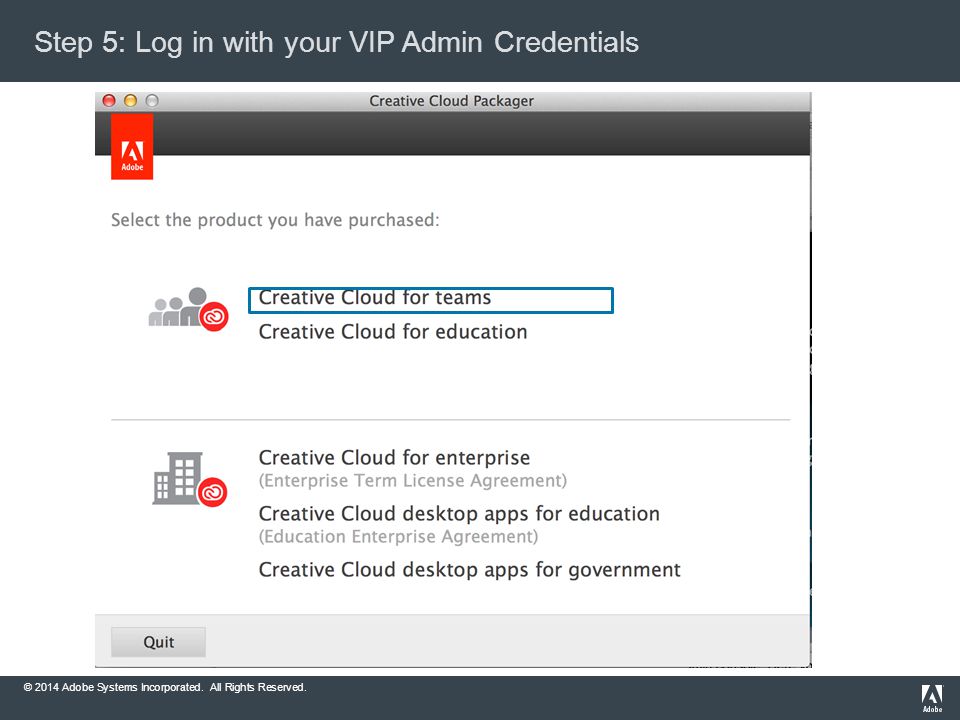Click the enterprise building icon
The image size is (960, 720).
(190, 479)
